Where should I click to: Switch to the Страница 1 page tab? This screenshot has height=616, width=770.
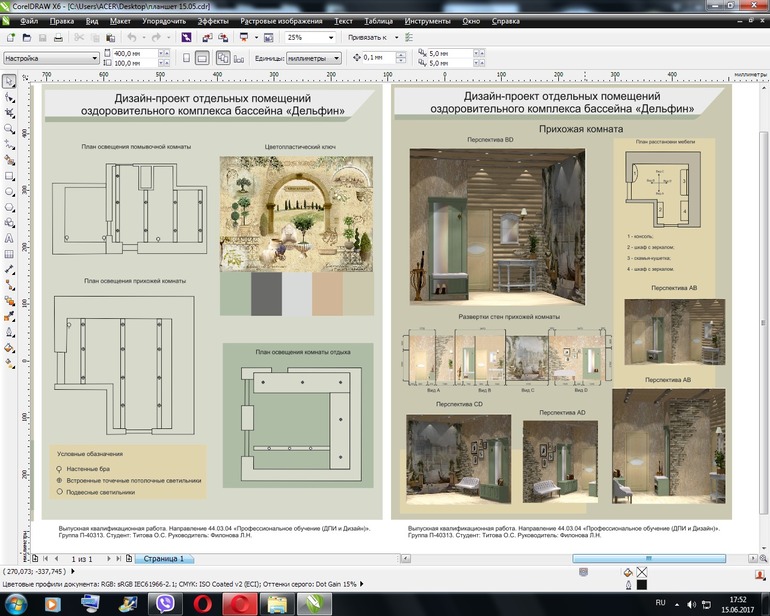(164, 559)
